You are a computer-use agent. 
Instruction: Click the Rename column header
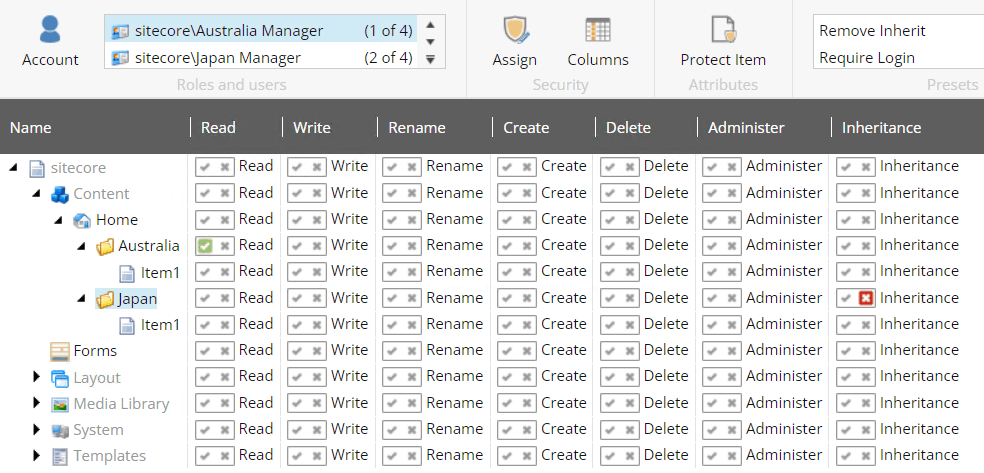click(x=417, y=128)
